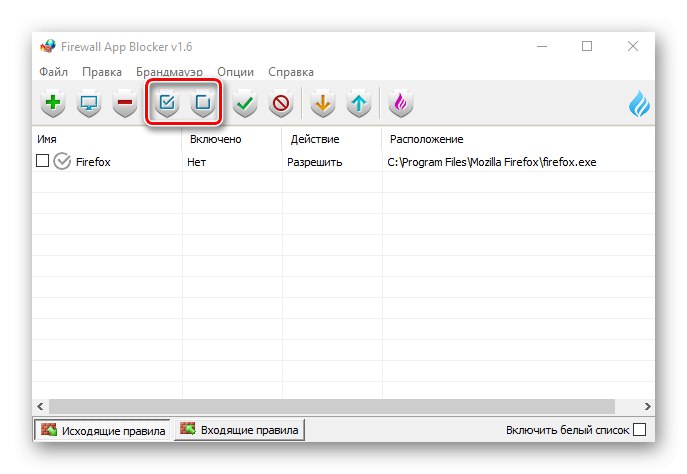687x474 pixels.
Task: Click the Имя column header
Action: tap(107, 139)
